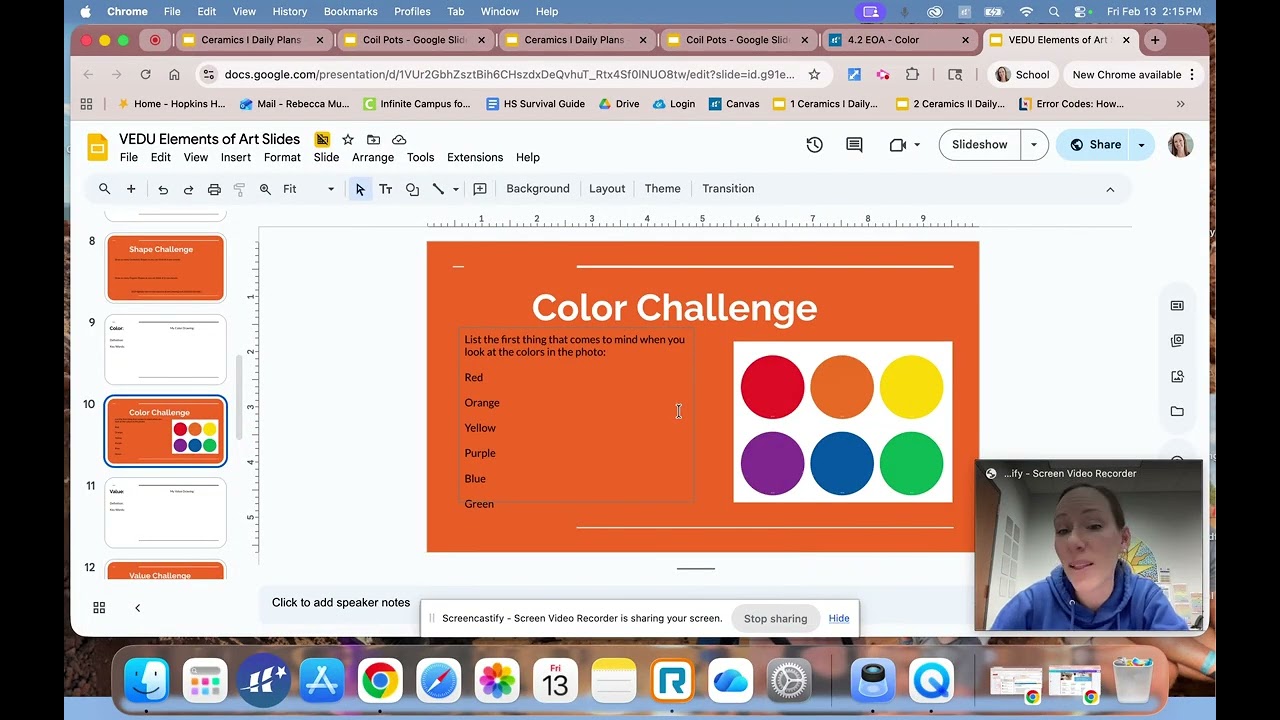Reload the page in Chrome
1280x720 pixels.
pos(145,75)
